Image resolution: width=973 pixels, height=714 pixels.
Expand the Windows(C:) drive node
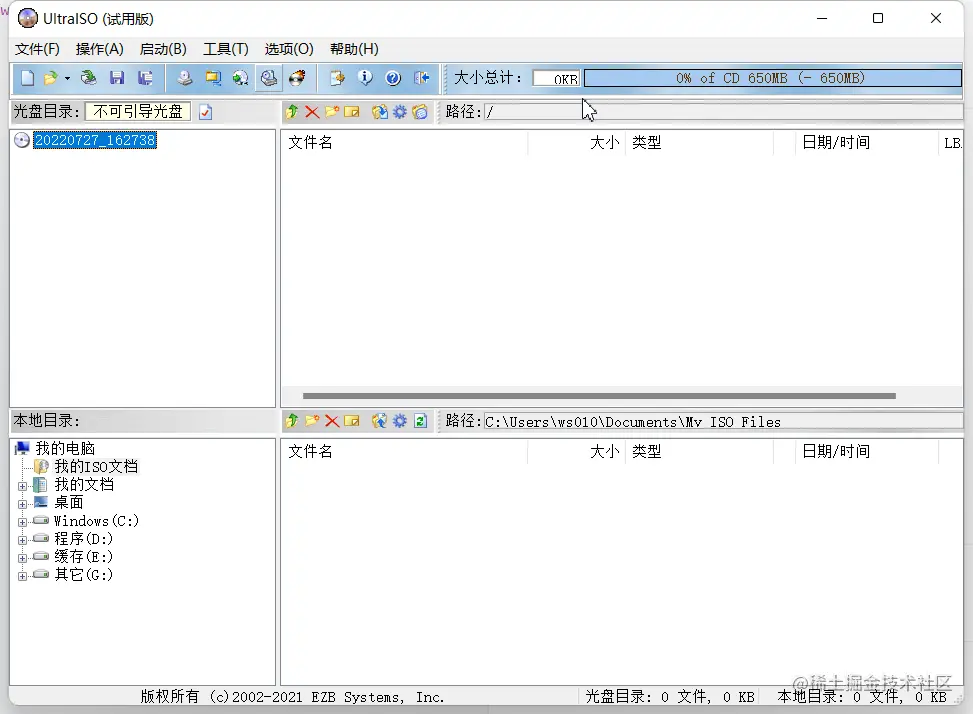coord(22,522)
